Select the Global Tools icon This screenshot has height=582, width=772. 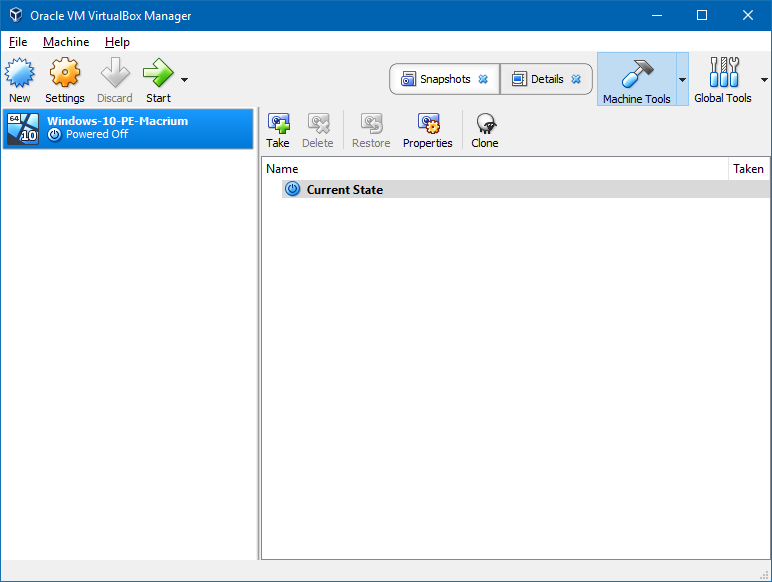tap(723, 74)
